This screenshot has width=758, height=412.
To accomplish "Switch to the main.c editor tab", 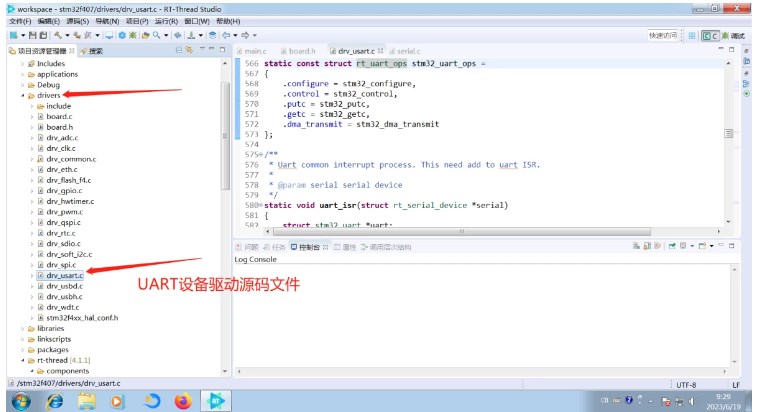I will 252,51.
